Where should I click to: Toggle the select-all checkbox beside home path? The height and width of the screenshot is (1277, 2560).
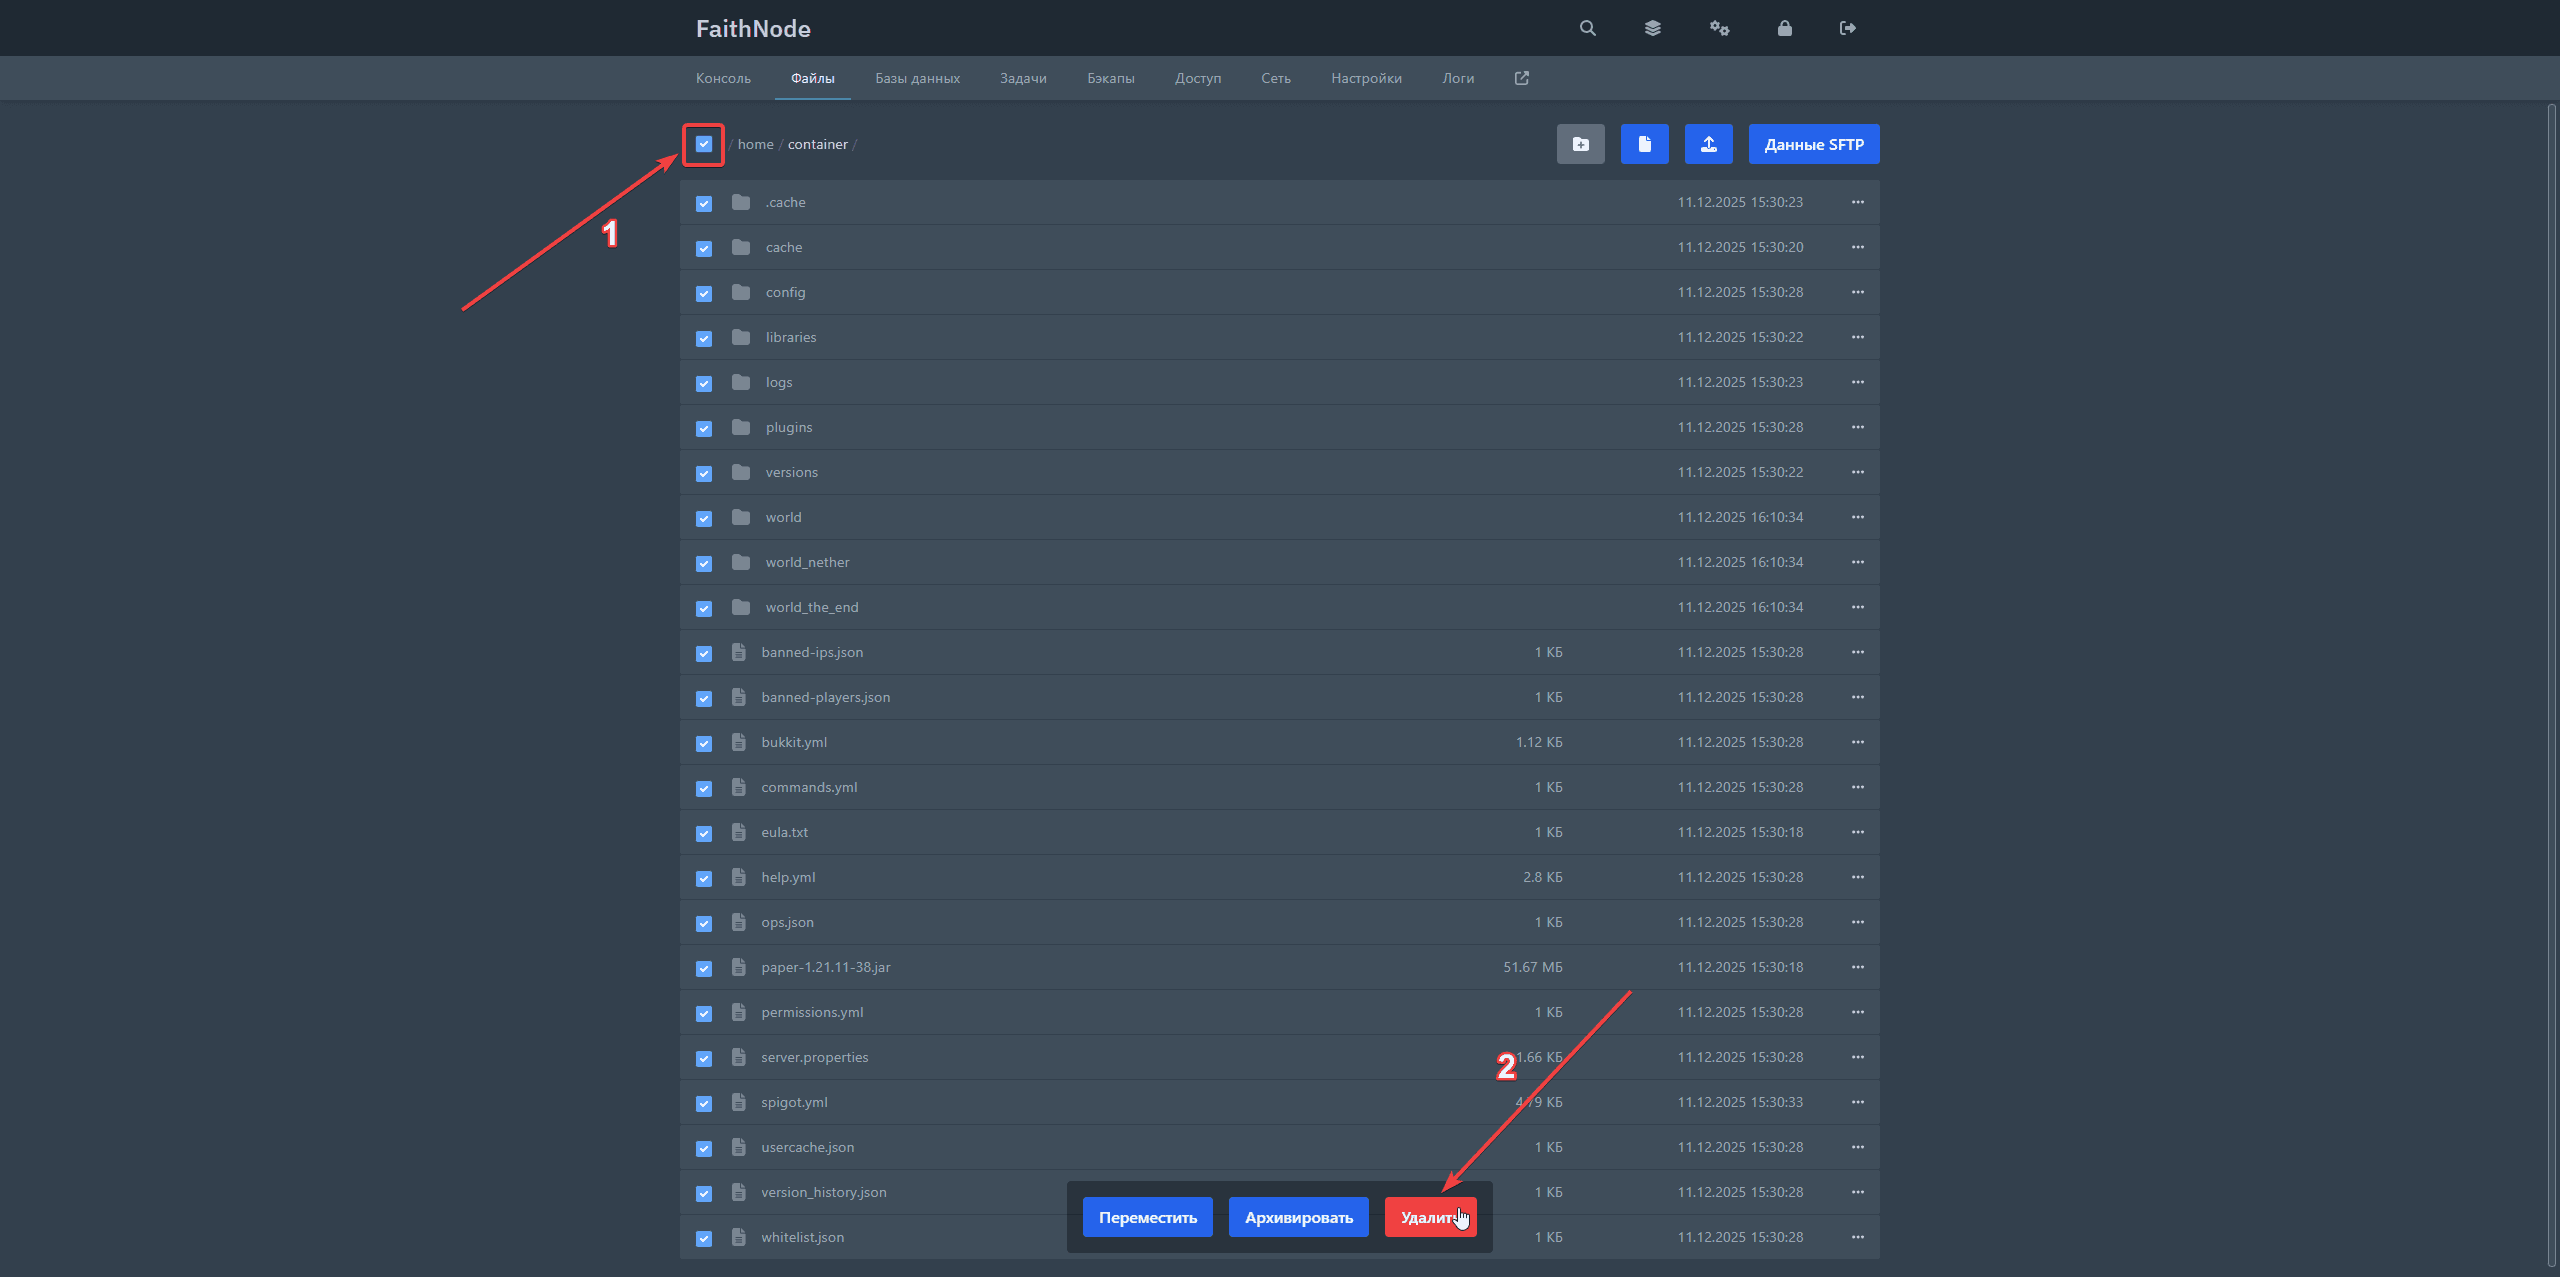704,144
